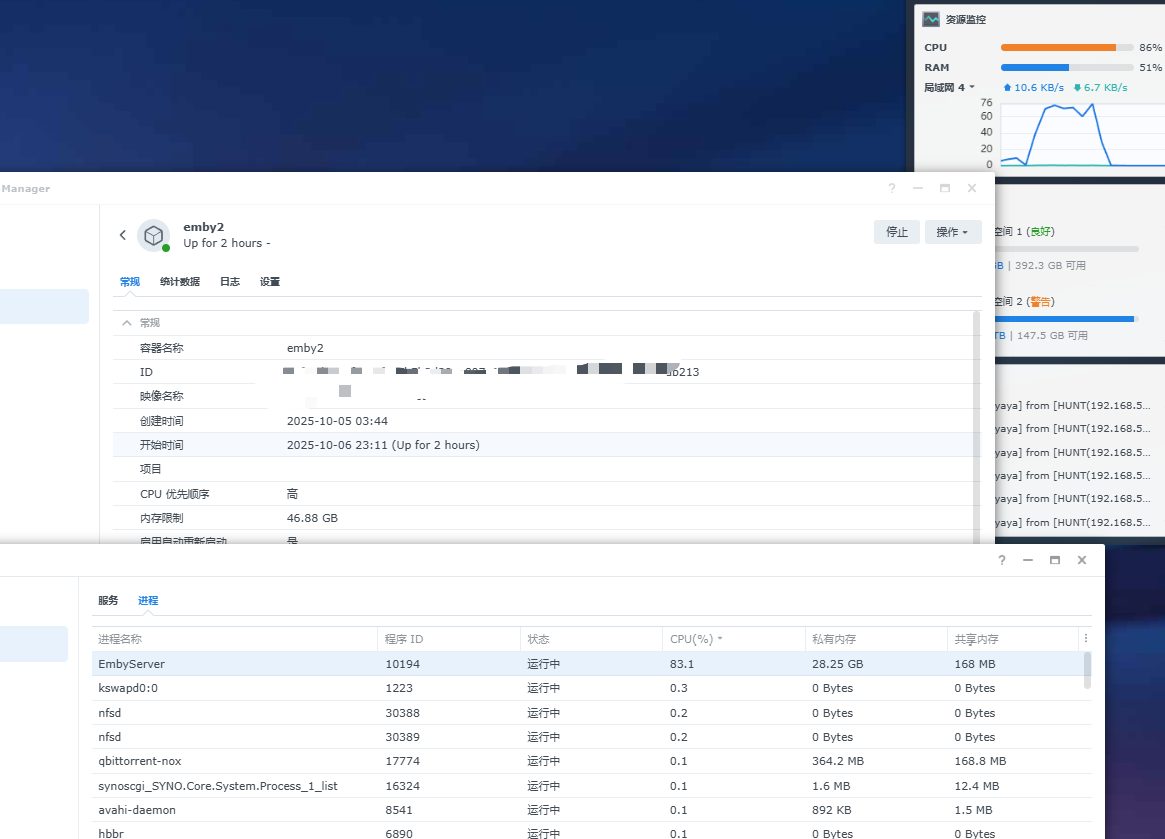Open help in the Container Manager window

(x=892, y=188)
